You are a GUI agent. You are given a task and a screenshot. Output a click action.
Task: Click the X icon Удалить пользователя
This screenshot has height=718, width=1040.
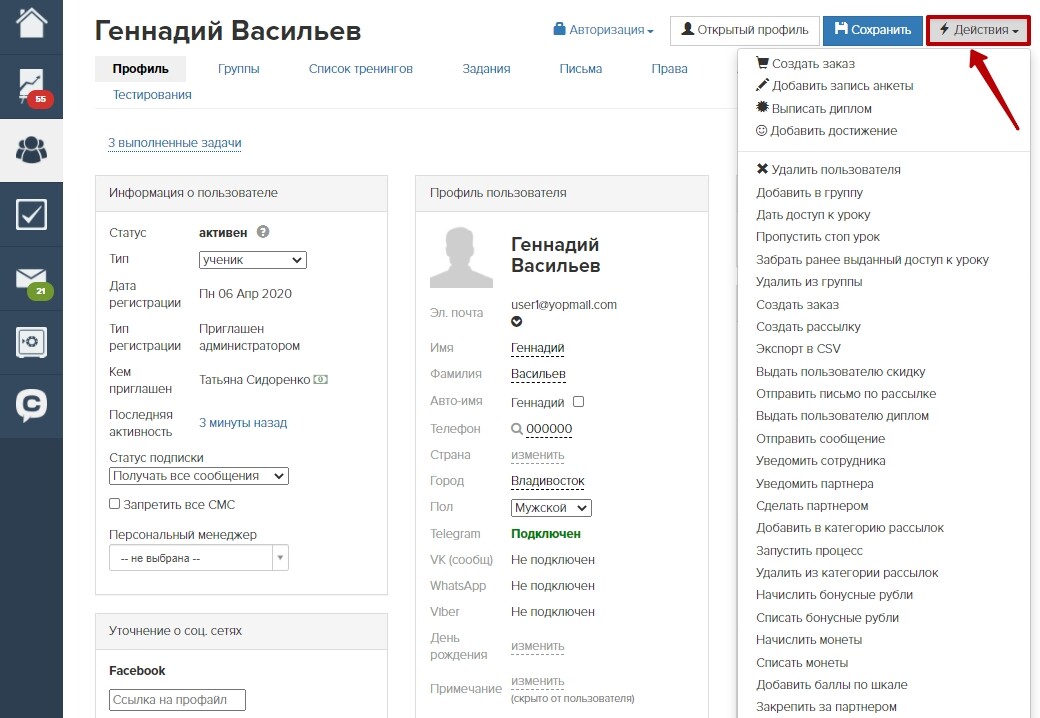pyautogui.click(x=762, y=169)
